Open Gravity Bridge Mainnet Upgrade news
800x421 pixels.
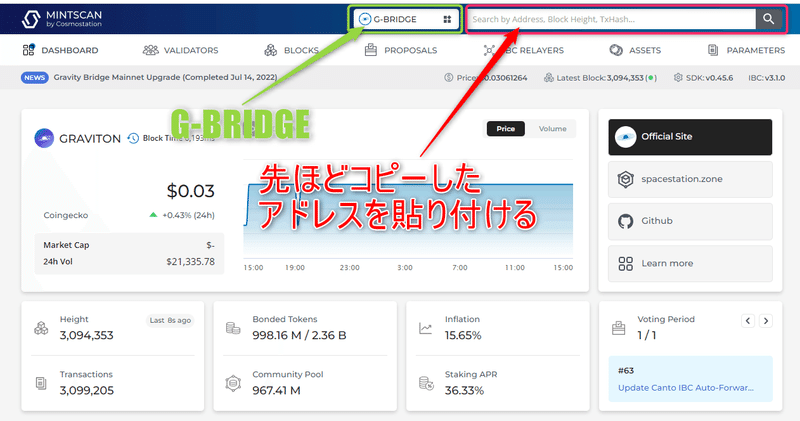coord(165,78)
